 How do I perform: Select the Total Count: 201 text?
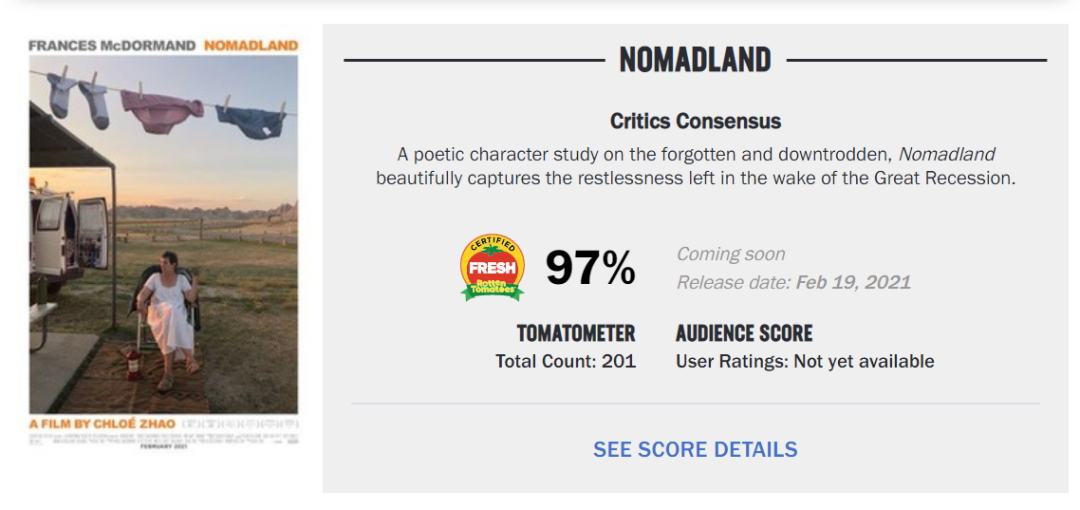(565, 361)
